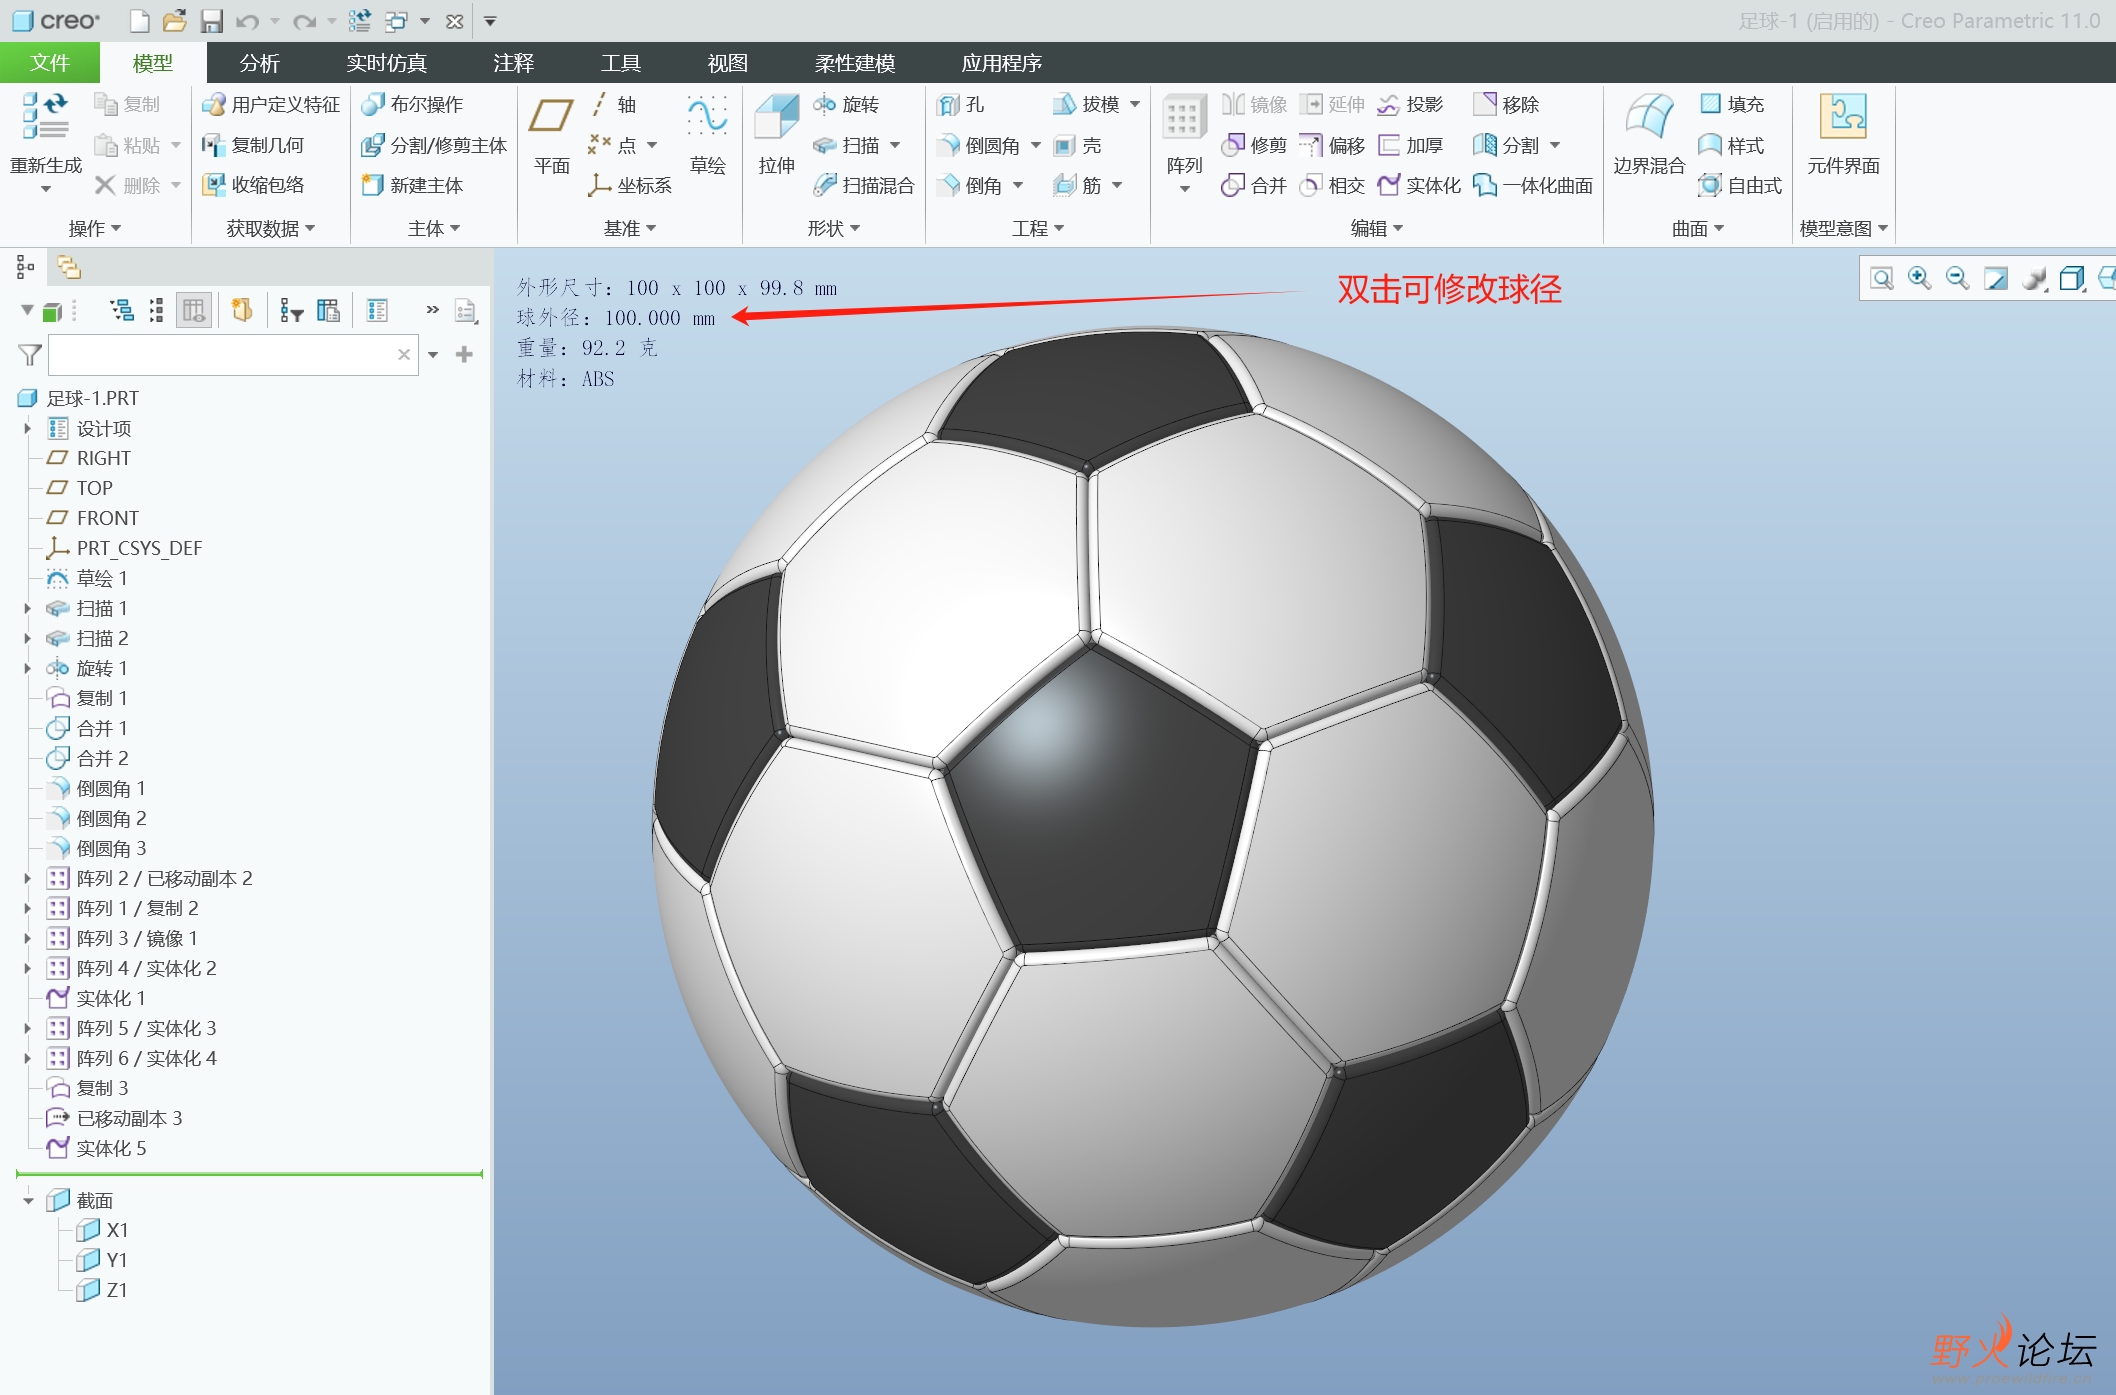Click the Fill (填充) surface tool

(1732, 104)
